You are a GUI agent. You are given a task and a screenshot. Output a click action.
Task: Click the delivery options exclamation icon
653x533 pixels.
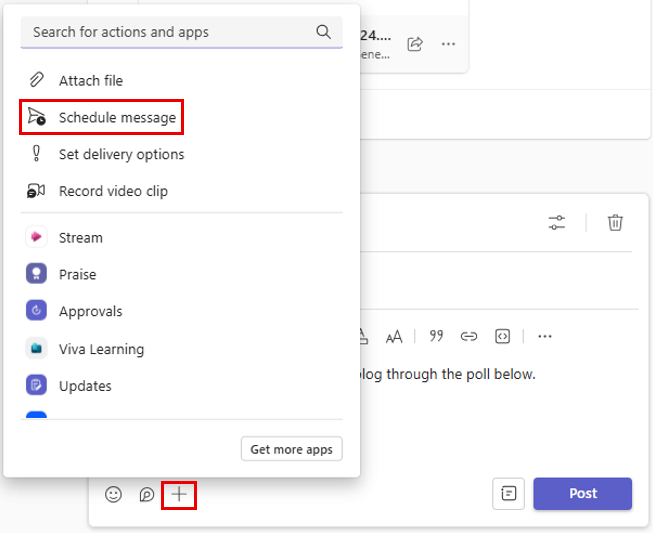point(36,153)
